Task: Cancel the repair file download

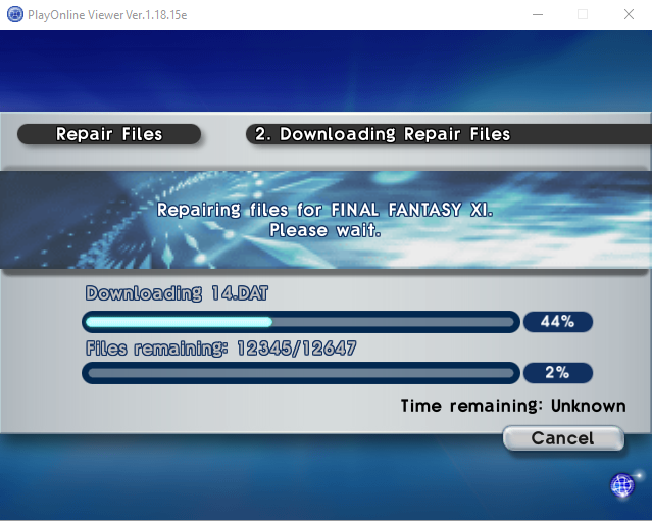Action: tap(563, 438)
